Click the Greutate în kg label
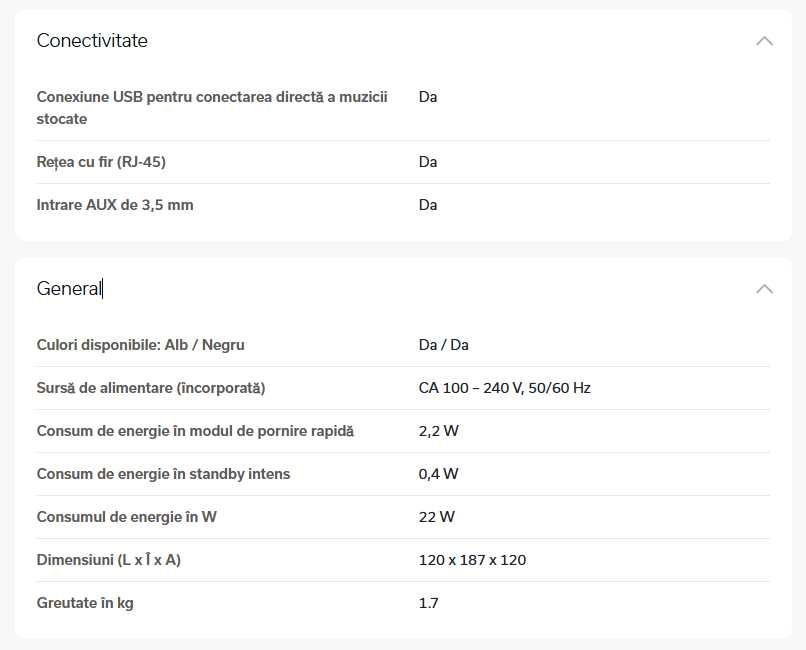Image resolution: width=806 pixels, height=650 pixels. point(85,603)
